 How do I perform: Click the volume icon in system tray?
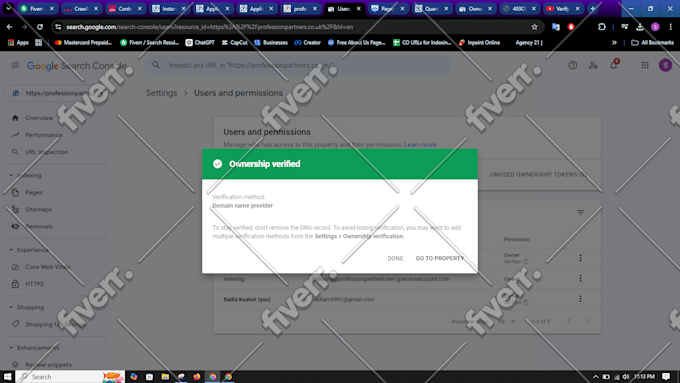pyautogui.click(x=625, y=376)
